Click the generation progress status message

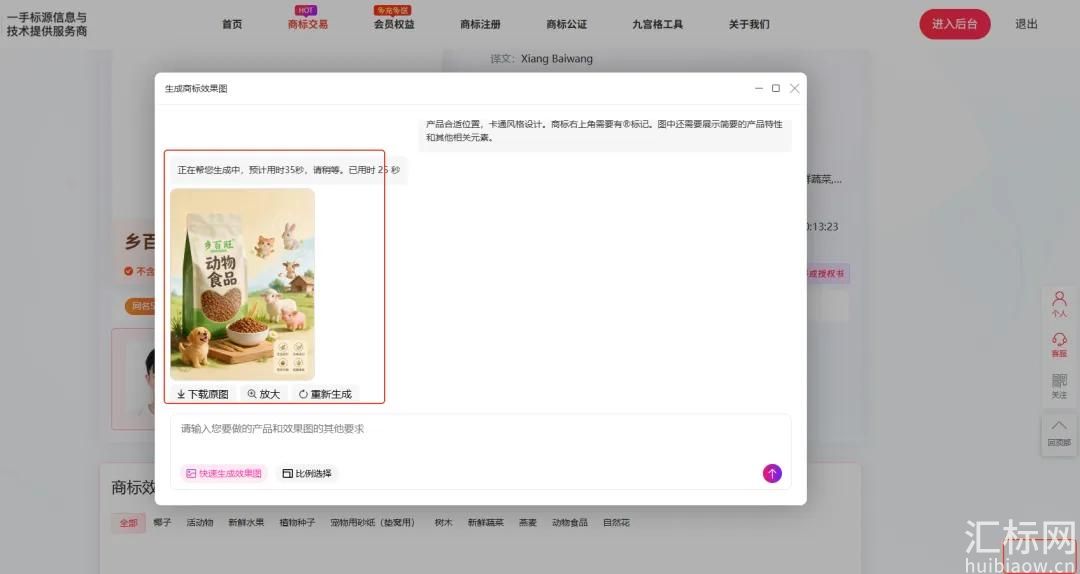289,170
